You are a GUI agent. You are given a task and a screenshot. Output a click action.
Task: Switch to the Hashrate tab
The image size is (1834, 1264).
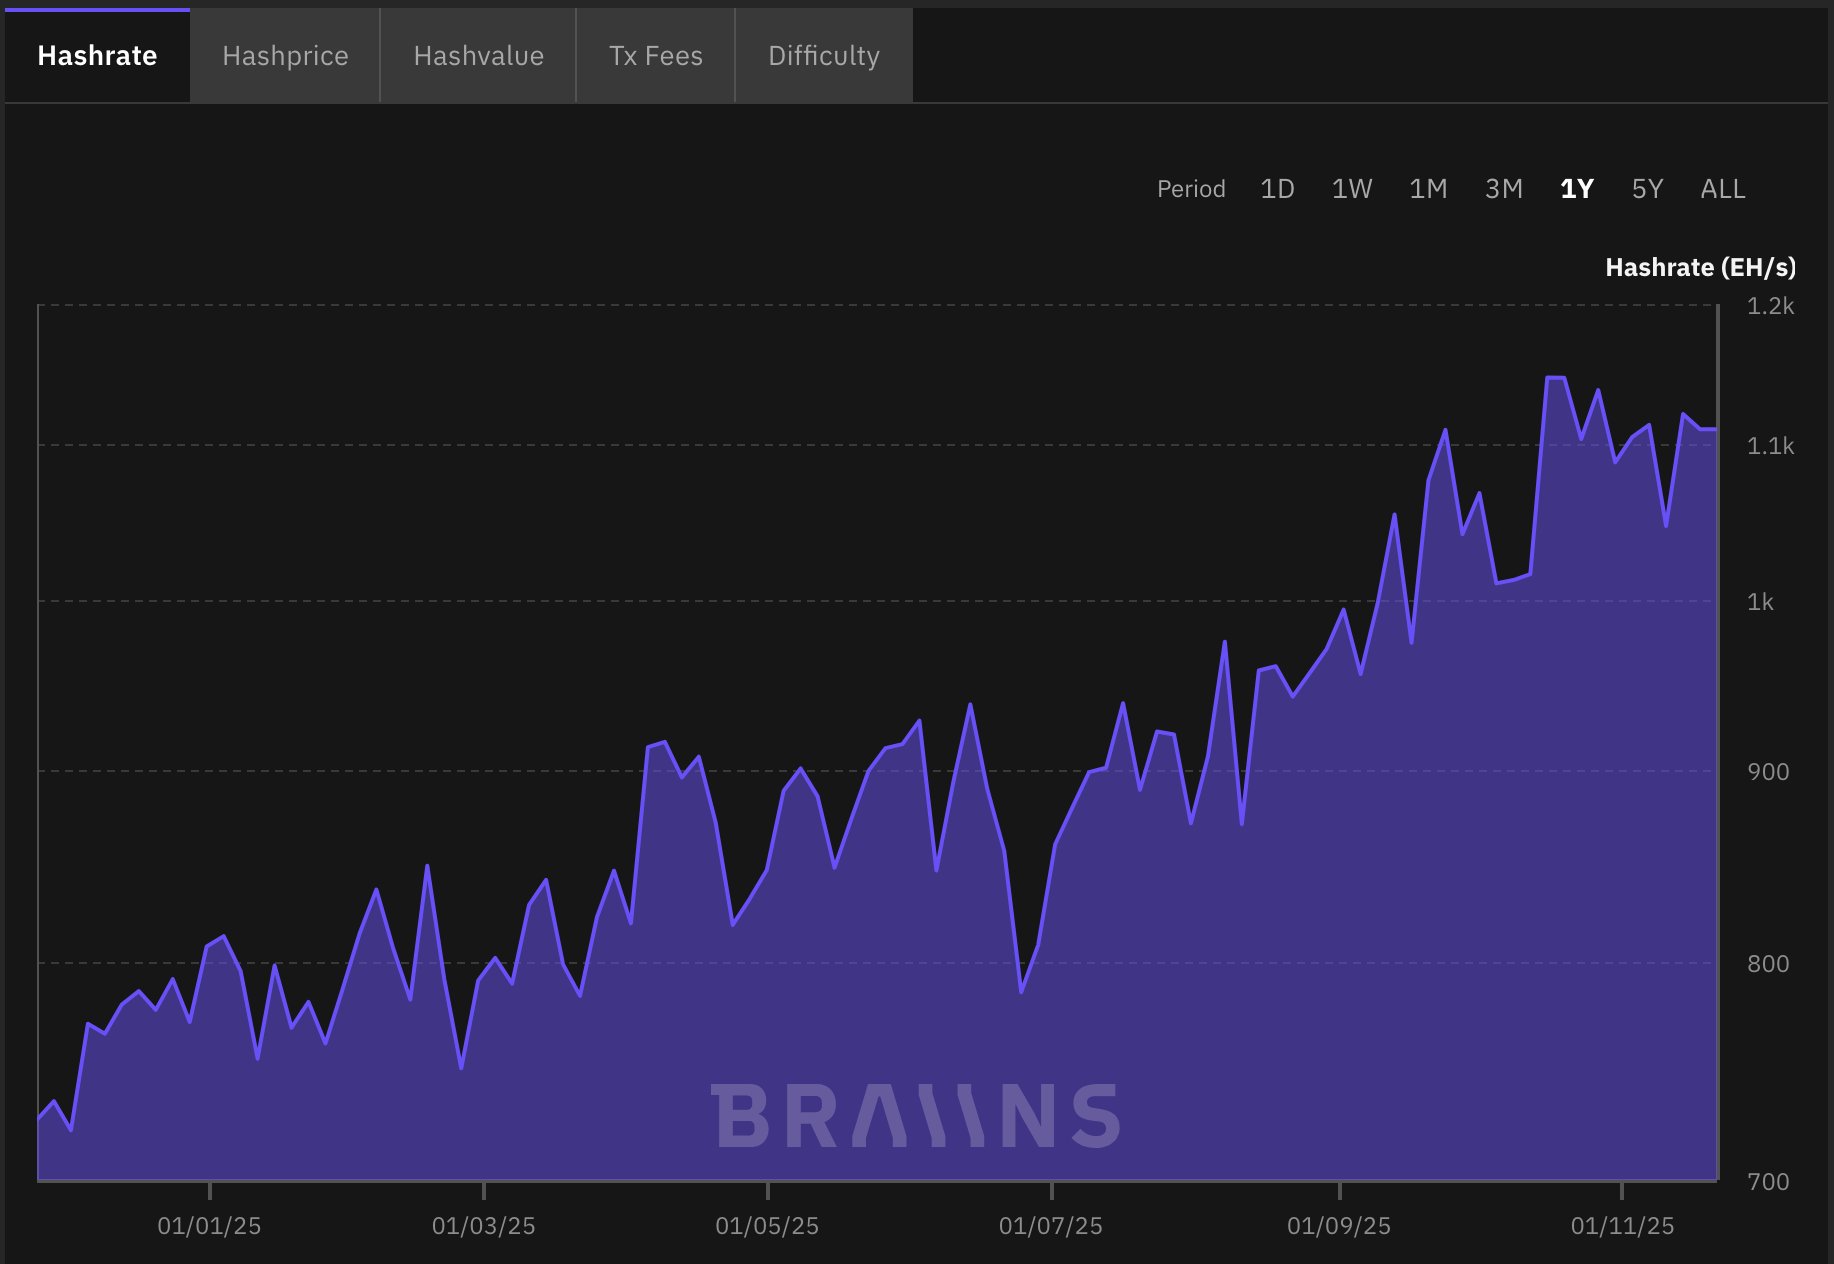pyautogui.click(x=97, y=55)
